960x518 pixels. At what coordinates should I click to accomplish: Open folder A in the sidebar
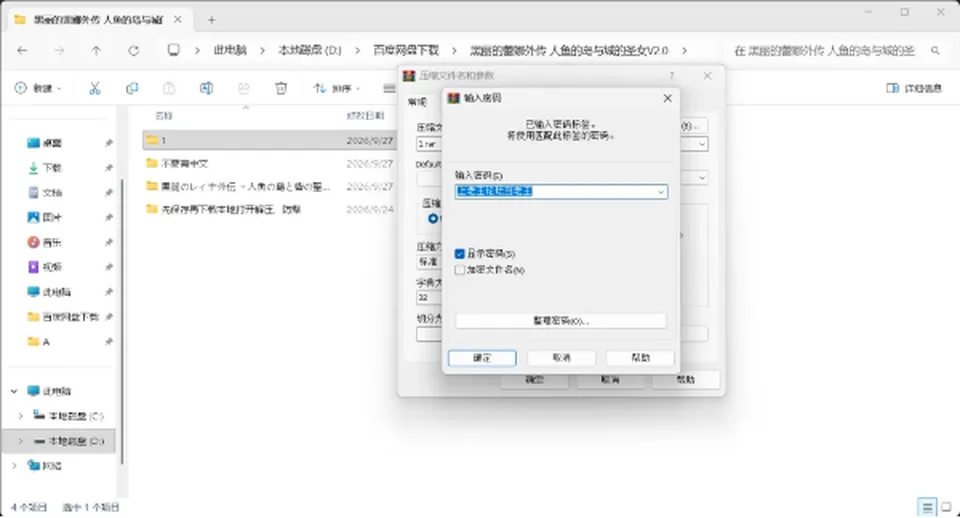(39, 342)
